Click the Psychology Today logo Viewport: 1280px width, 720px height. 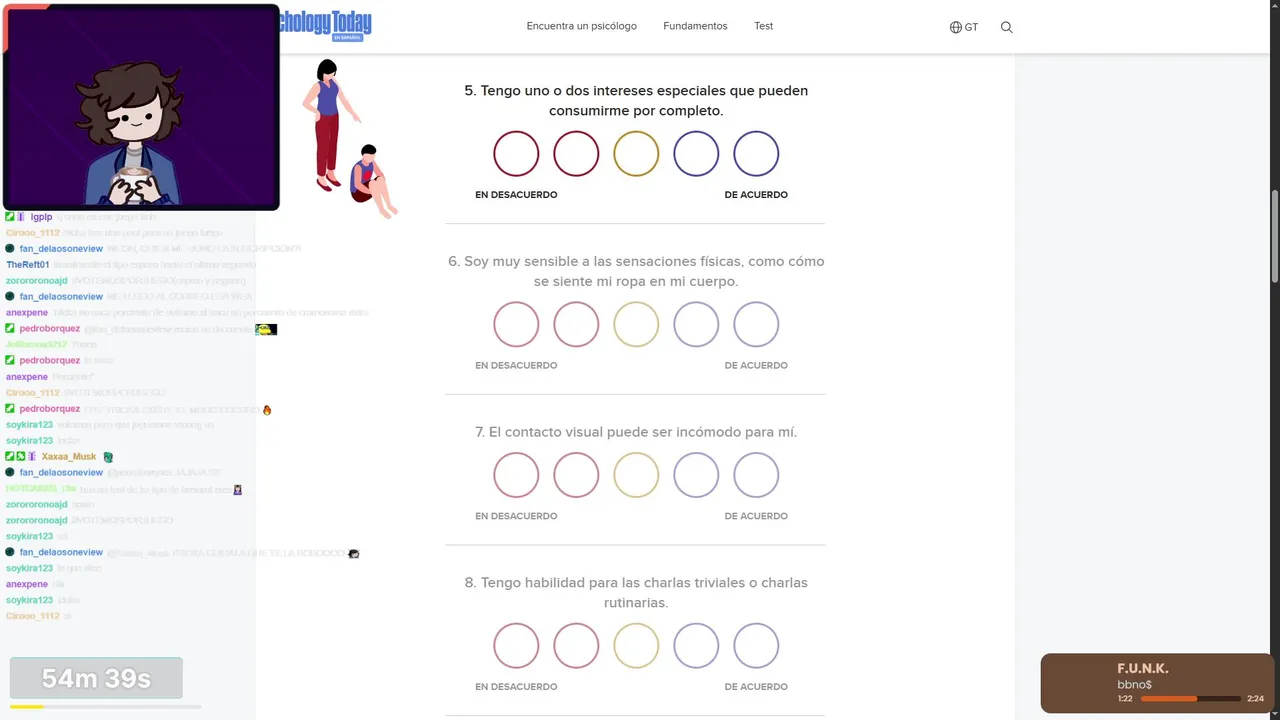[x=325, y=24]
